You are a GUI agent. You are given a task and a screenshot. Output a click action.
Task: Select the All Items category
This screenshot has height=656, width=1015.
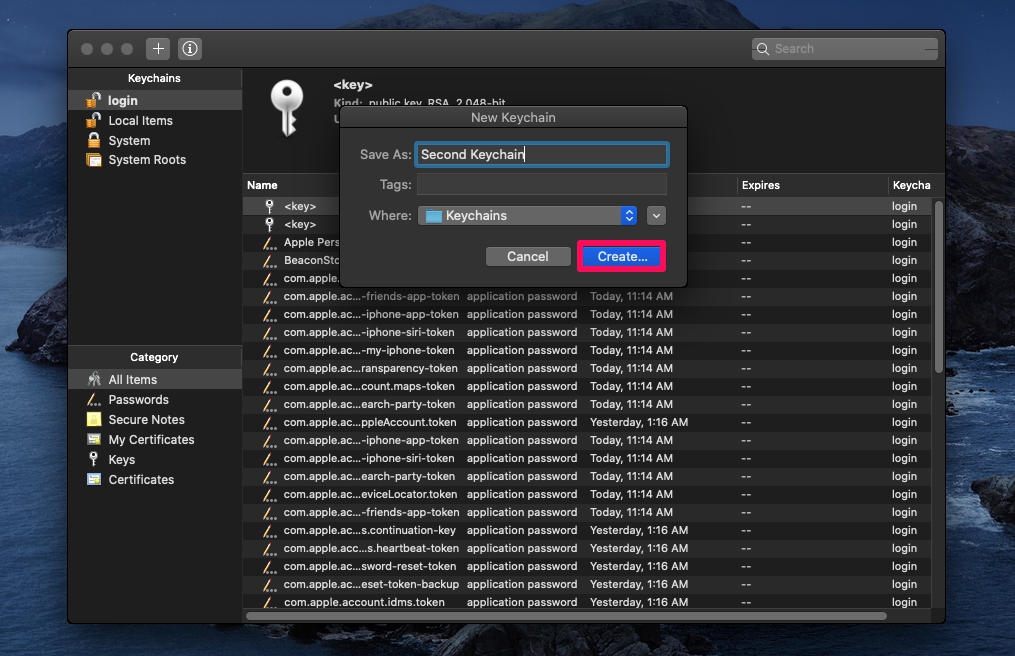click(119, 378)
